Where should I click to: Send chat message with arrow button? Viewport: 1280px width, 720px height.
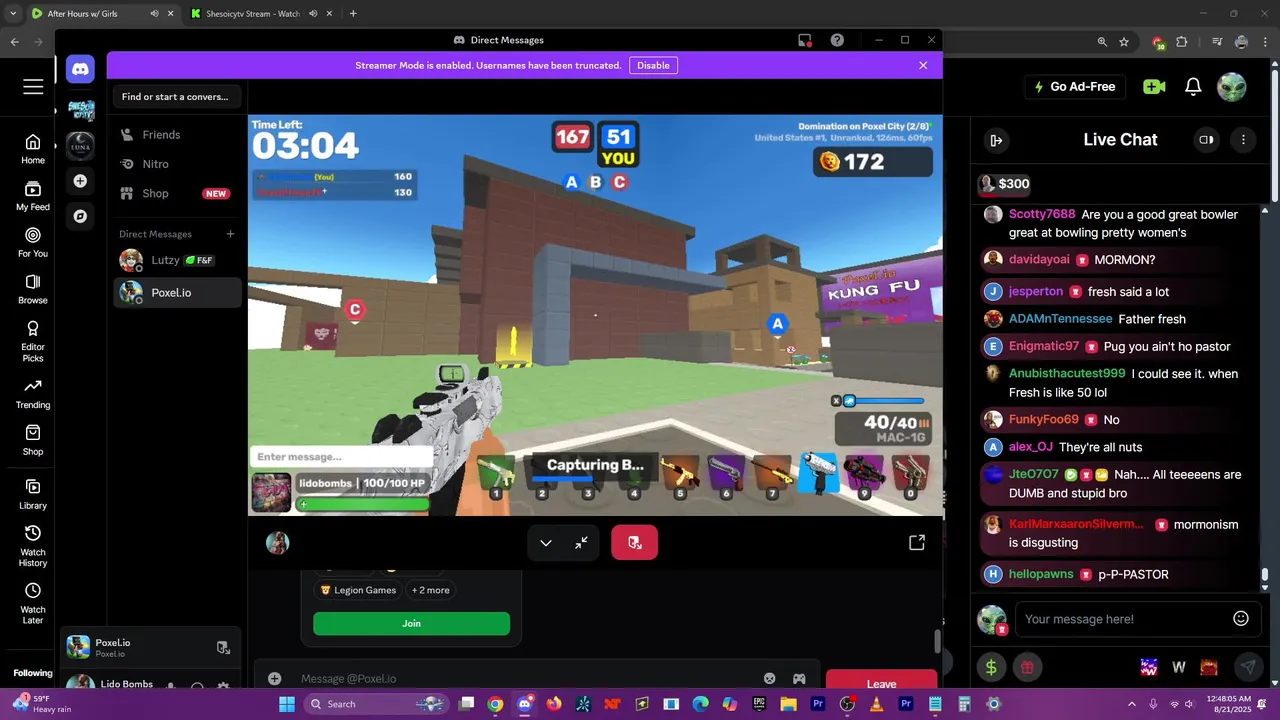[1248, 667]
